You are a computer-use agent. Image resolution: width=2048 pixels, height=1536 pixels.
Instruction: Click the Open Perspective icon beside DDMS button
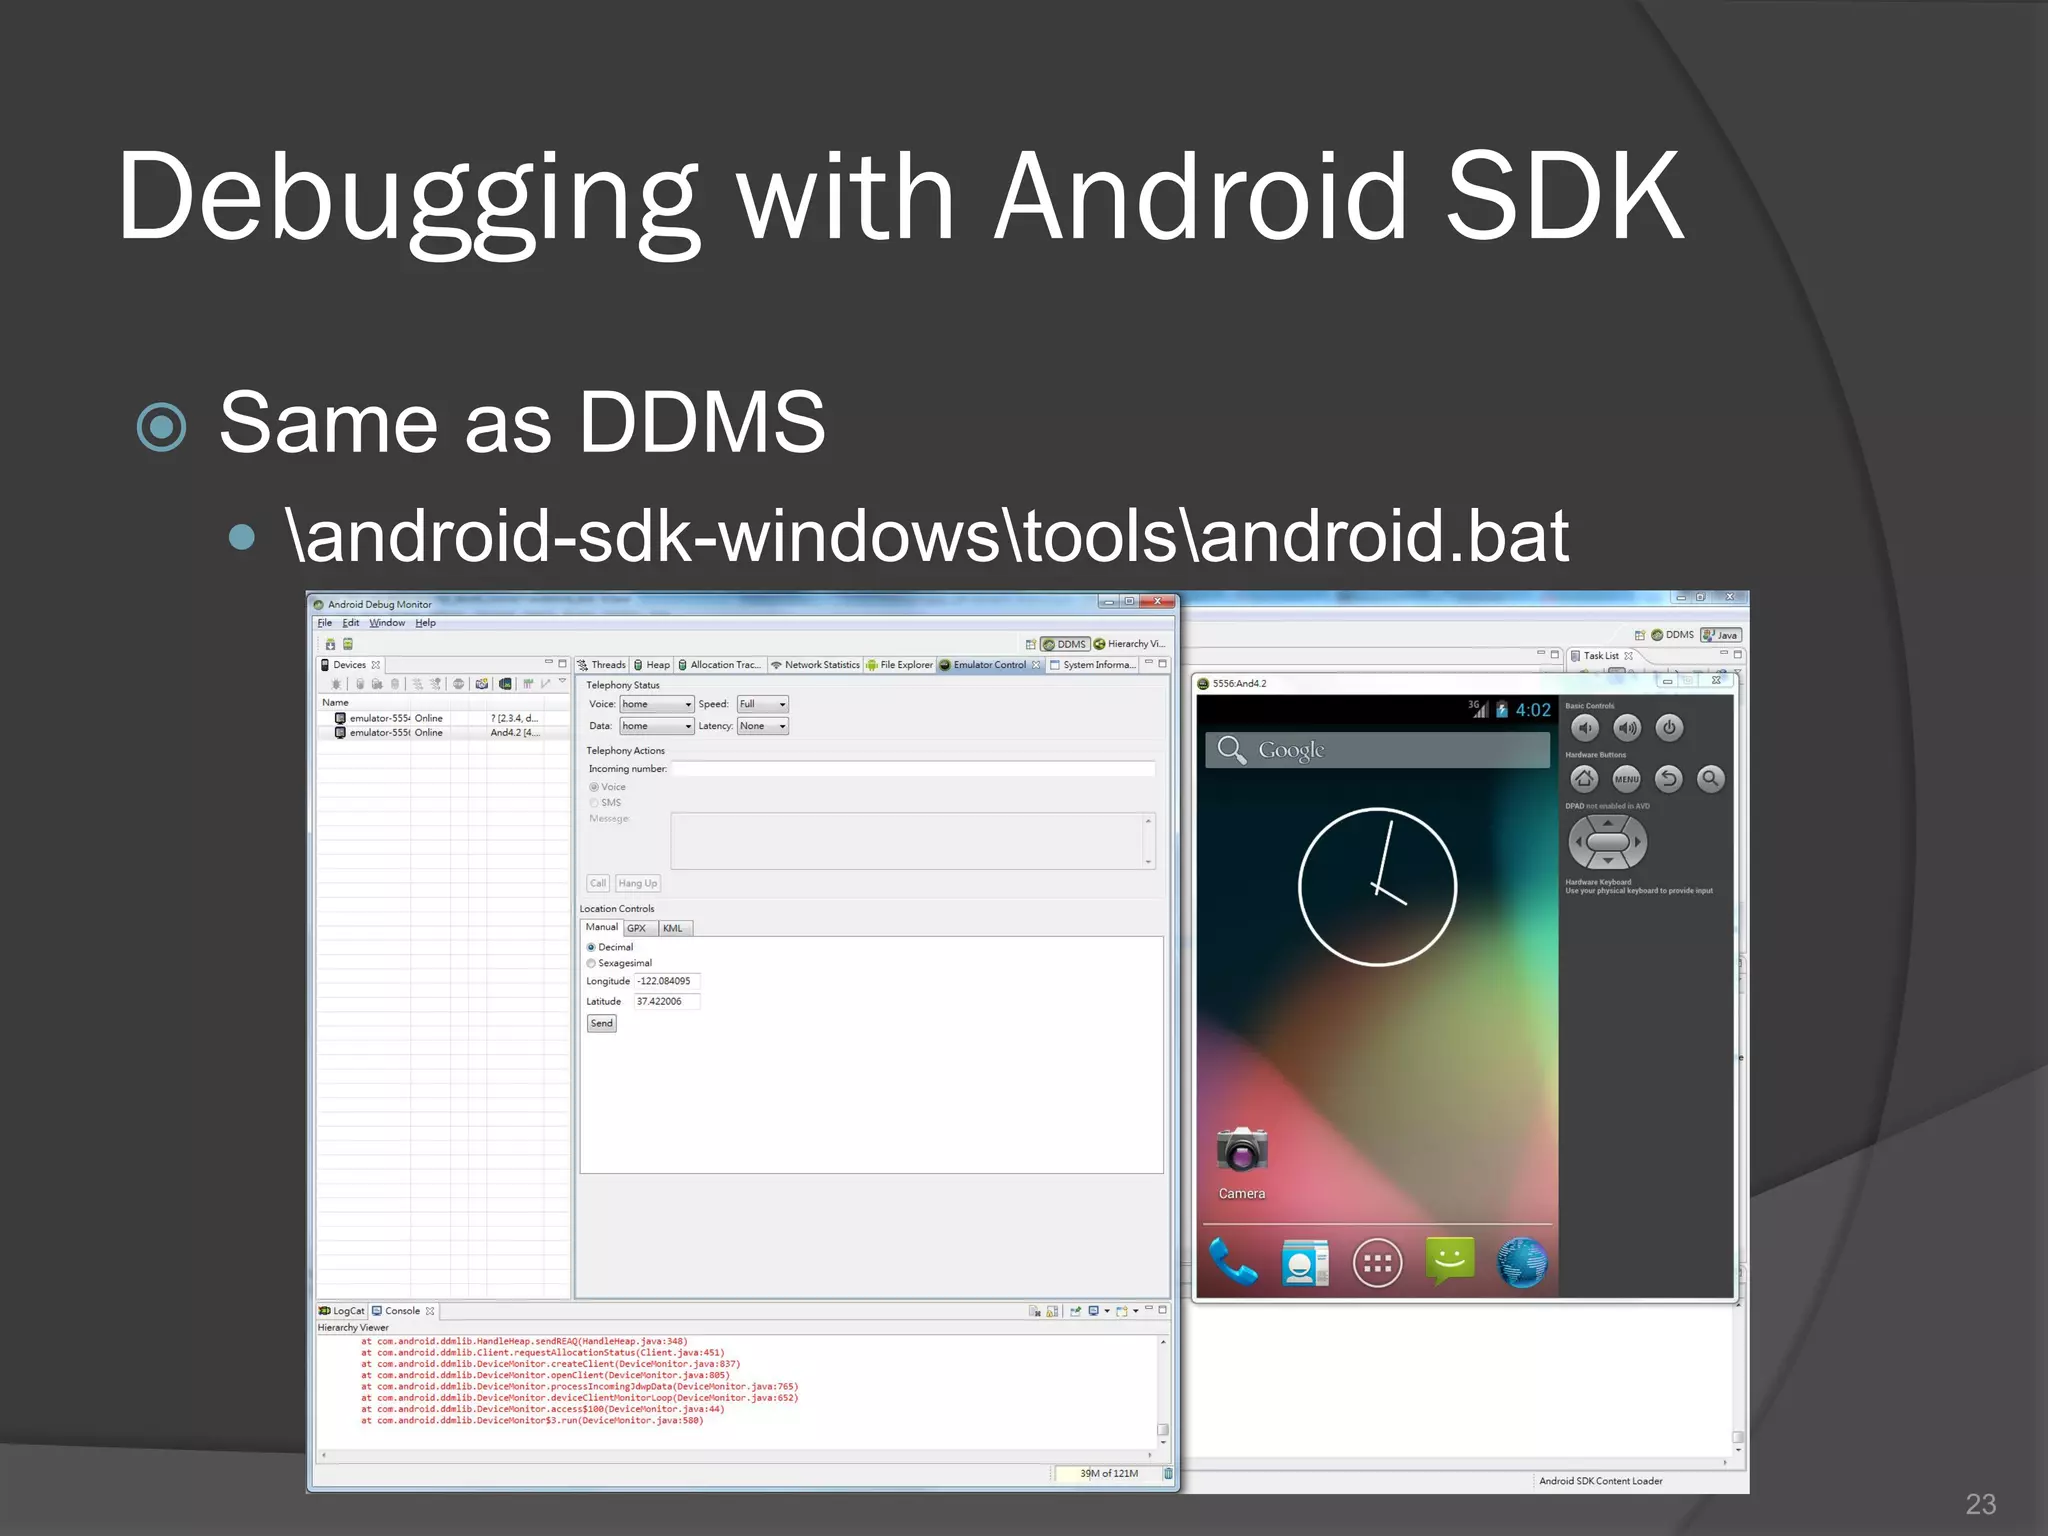(1030, 644)
